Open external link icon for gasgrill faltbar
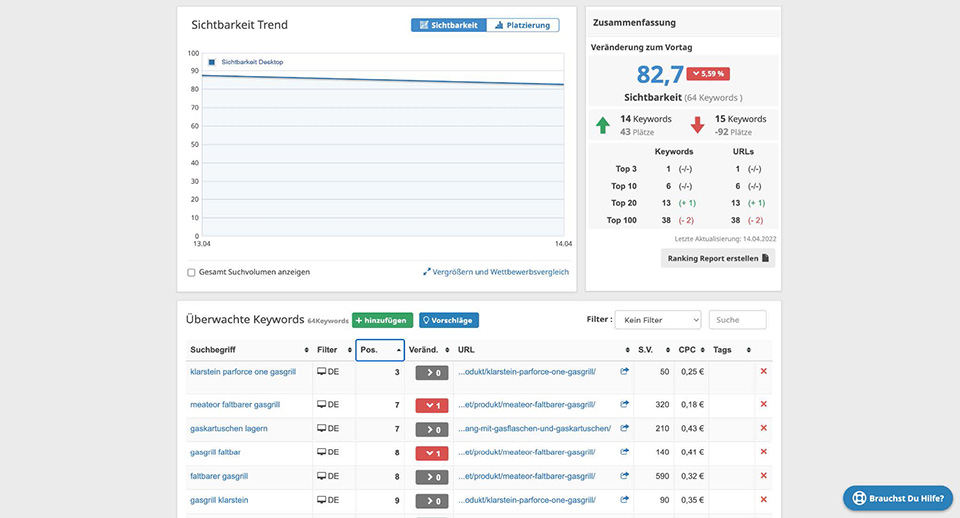 pyautogui.click(x=624, y=452)
